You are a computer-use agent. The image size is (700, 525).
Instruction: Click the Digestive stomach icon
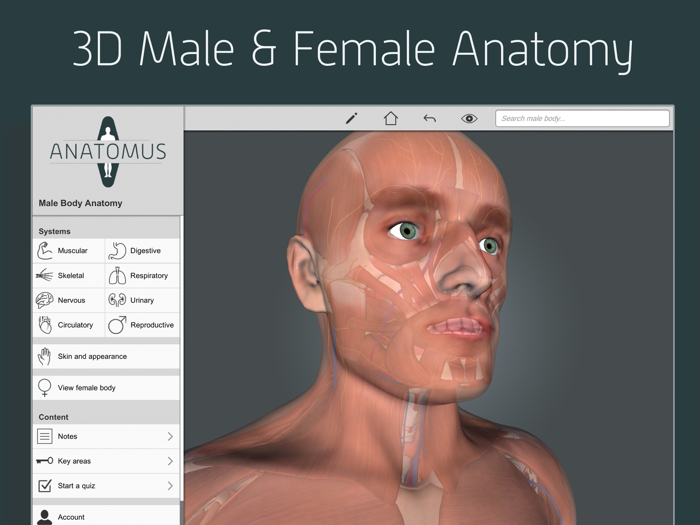point(117,251)
